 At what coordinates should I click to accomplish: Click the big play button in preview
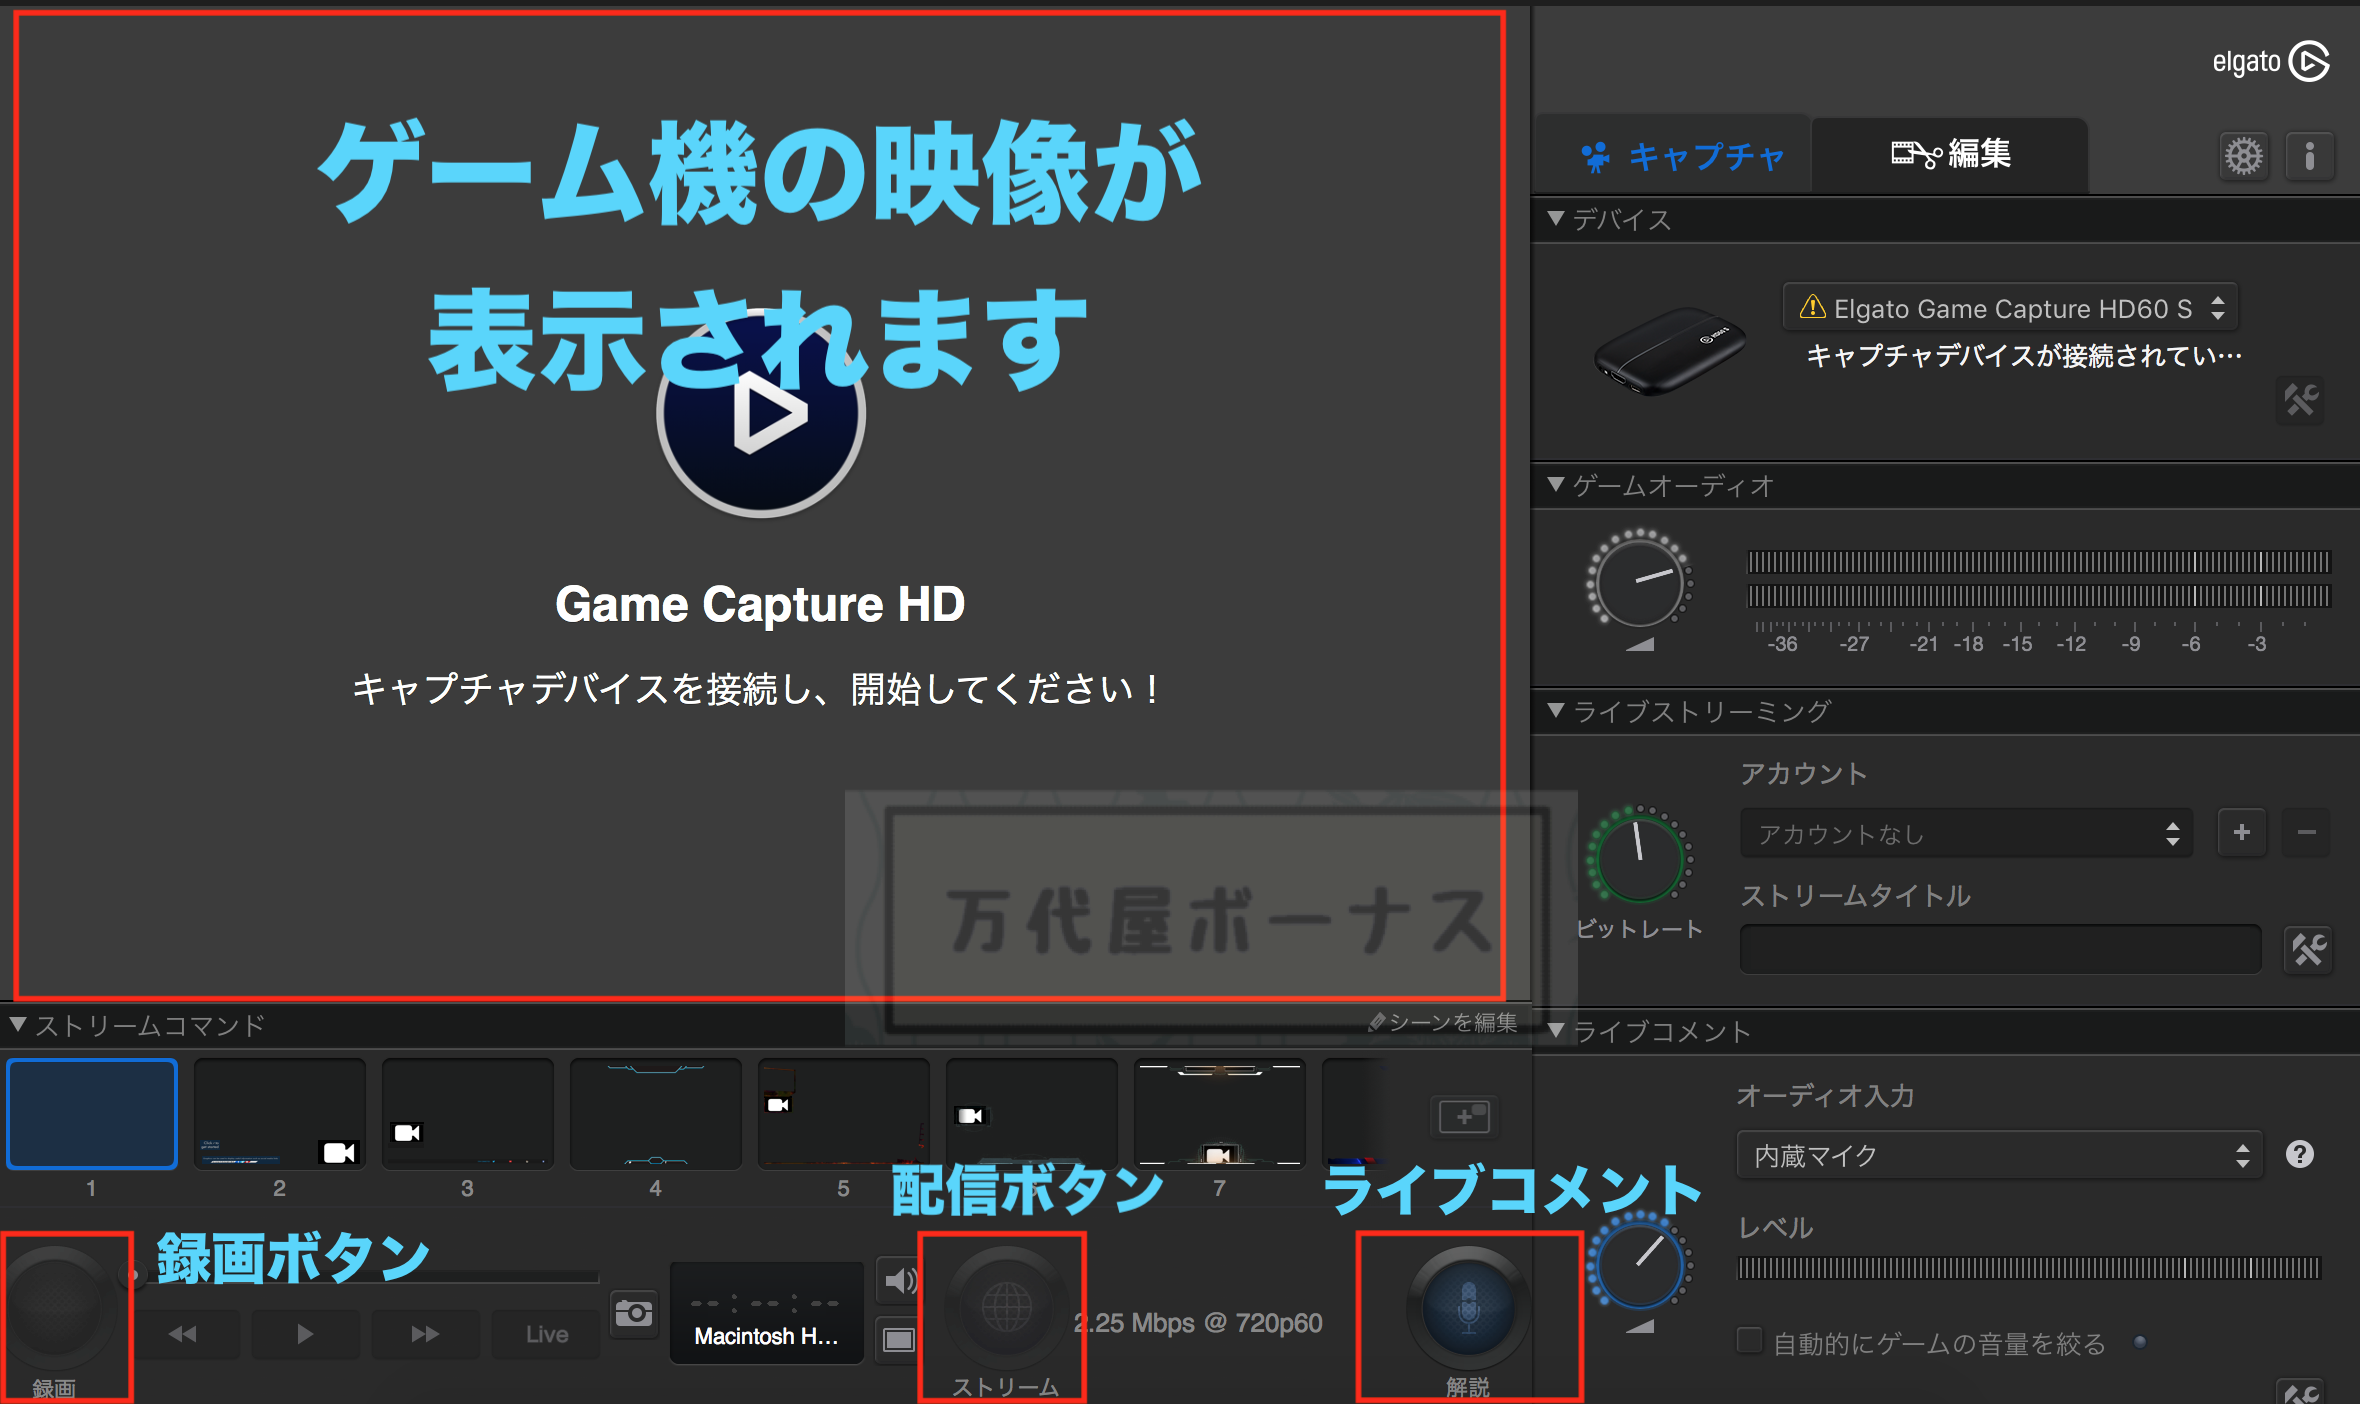[x=761, y=412]
